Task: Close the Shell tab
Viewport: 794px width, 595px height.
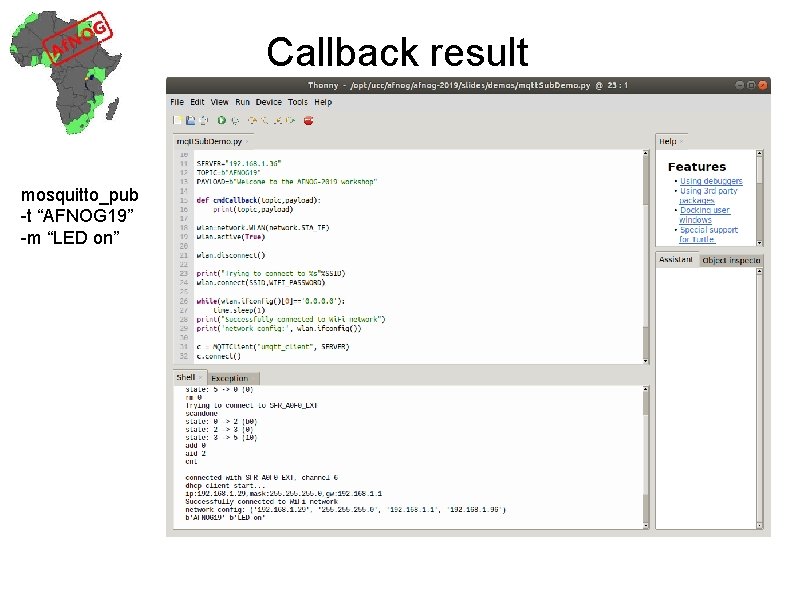Action: pos(201,378)
